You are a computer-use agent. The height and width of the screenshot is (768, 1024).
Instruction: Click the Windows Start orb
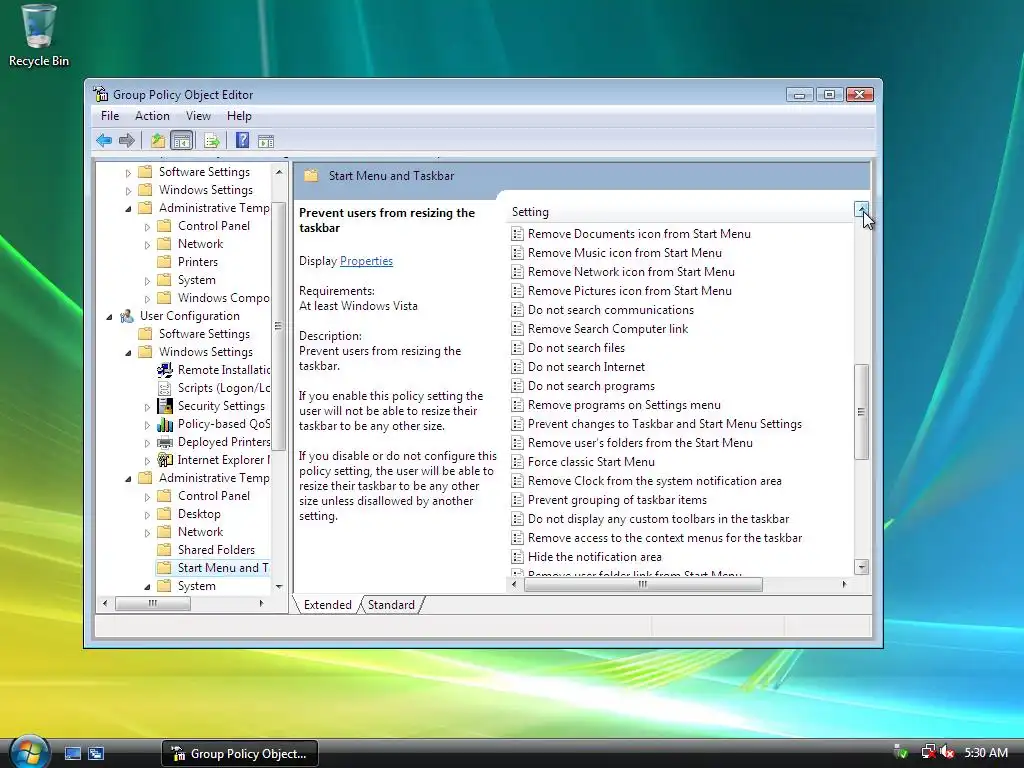click(29, 752)
